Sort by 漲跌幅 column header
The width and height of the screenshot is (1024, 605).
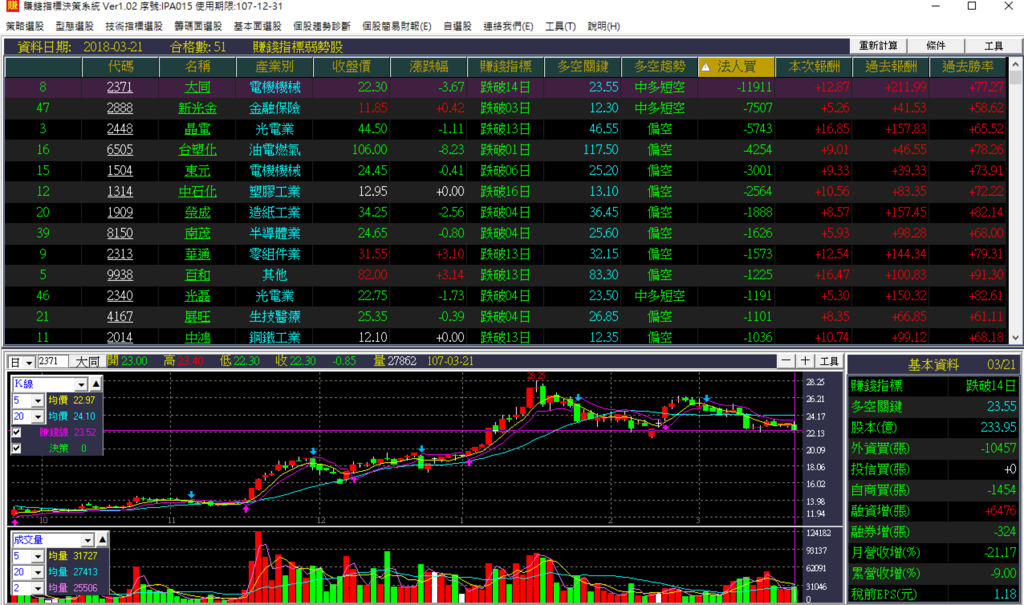coord(428,67)
